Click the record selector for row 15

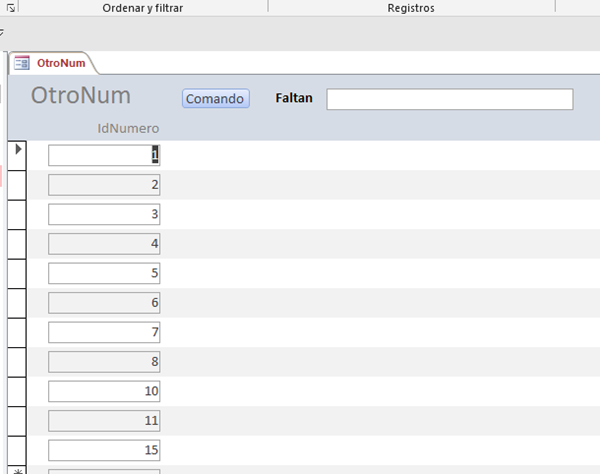click(17, 450)
